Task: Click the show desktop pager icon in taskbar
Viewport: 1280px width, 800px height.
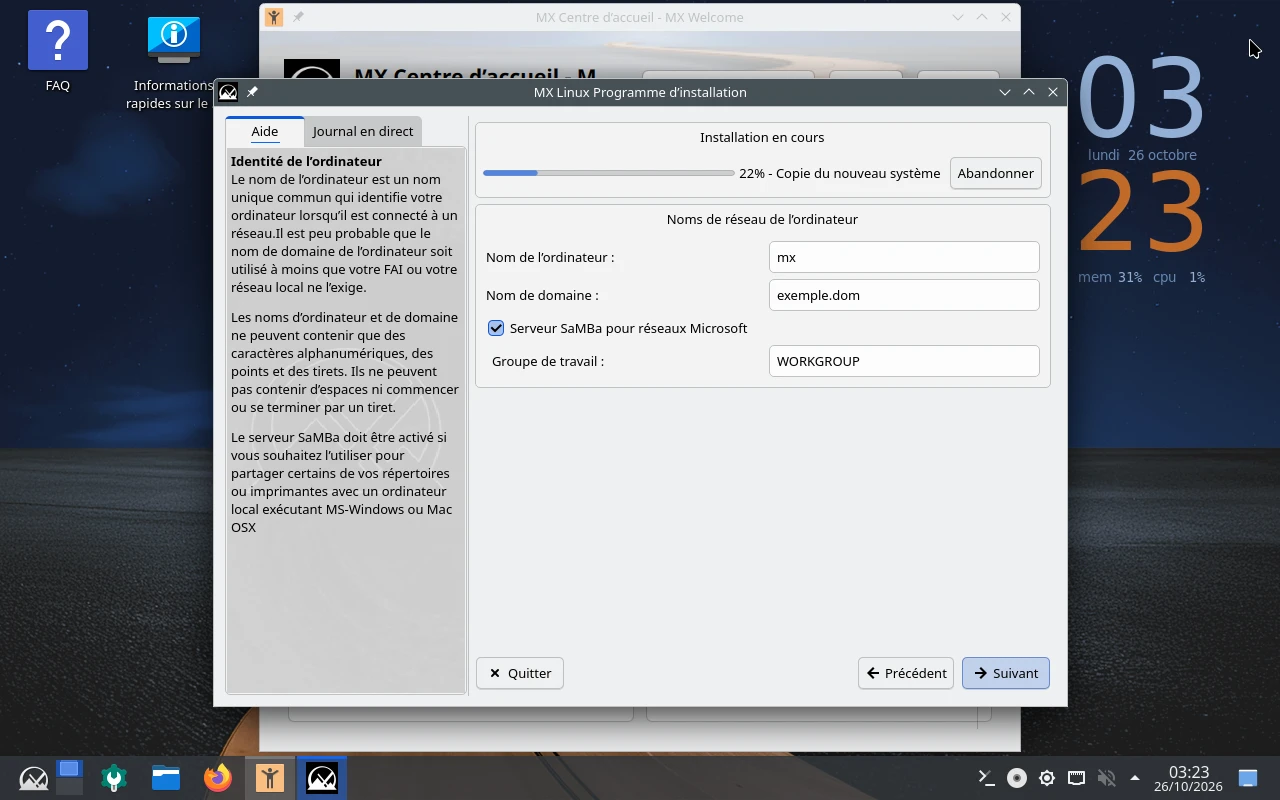Action: click(x=69, y=777)
